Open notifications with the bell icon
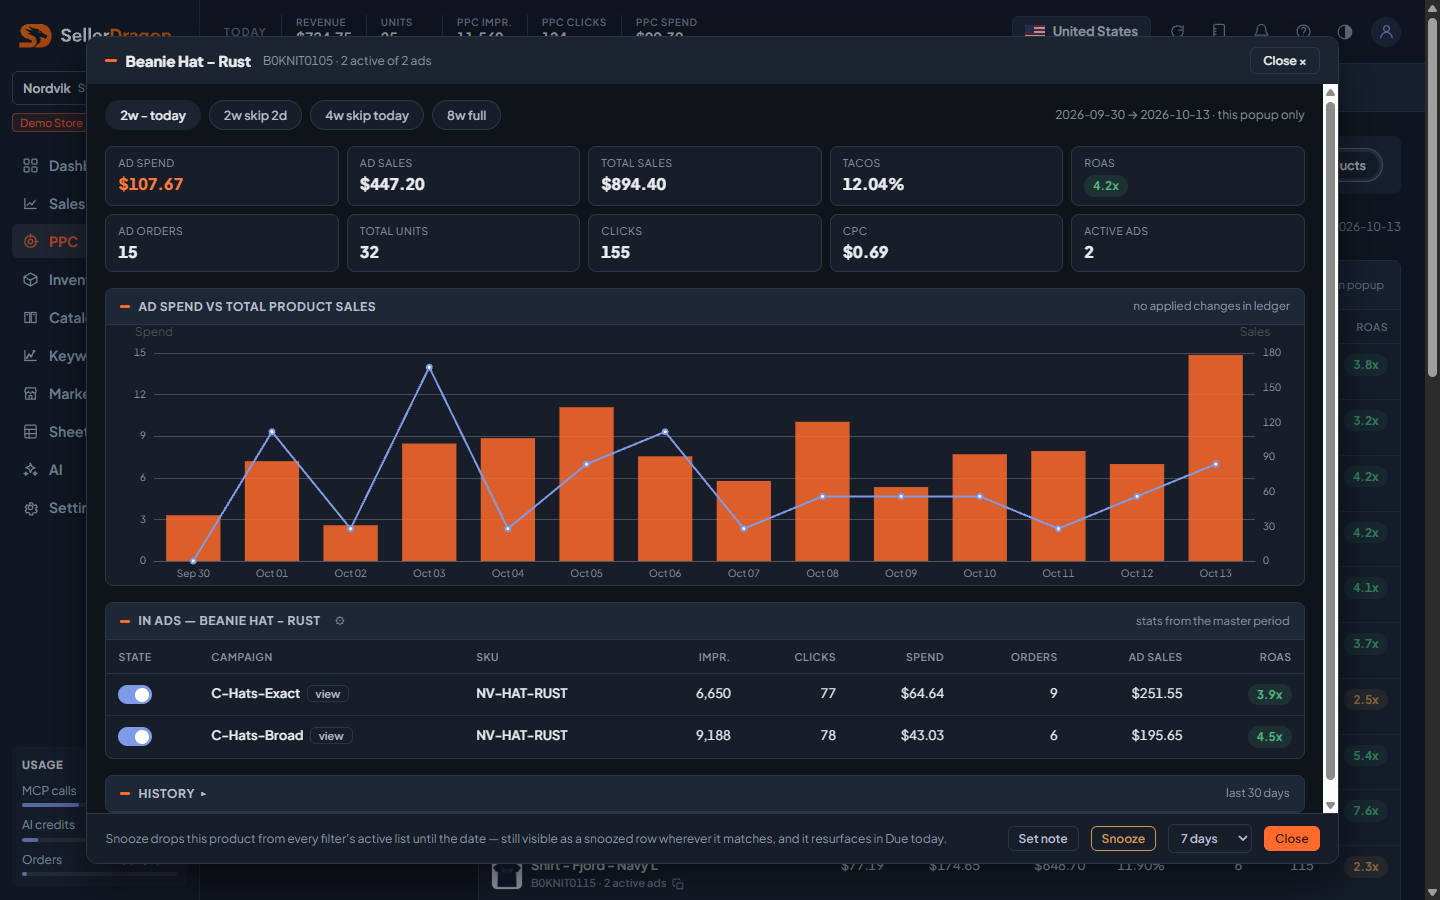The width and height of the screenshot is (1440, 900). (x=1261, y=31)
